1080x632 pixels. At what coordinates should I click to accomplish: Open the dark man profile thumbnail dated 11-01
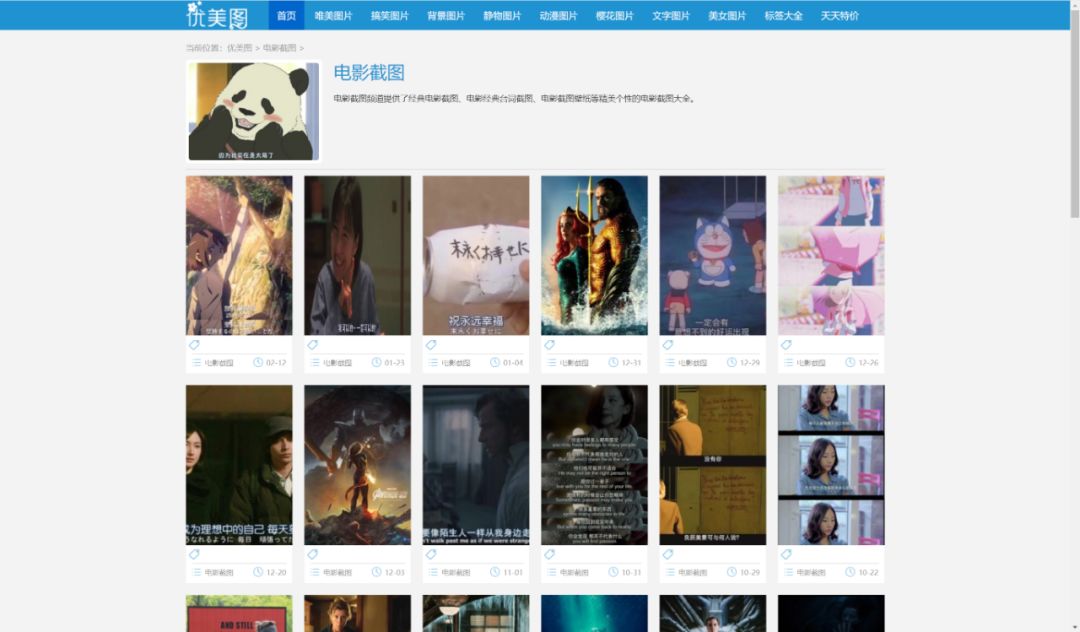476,465
